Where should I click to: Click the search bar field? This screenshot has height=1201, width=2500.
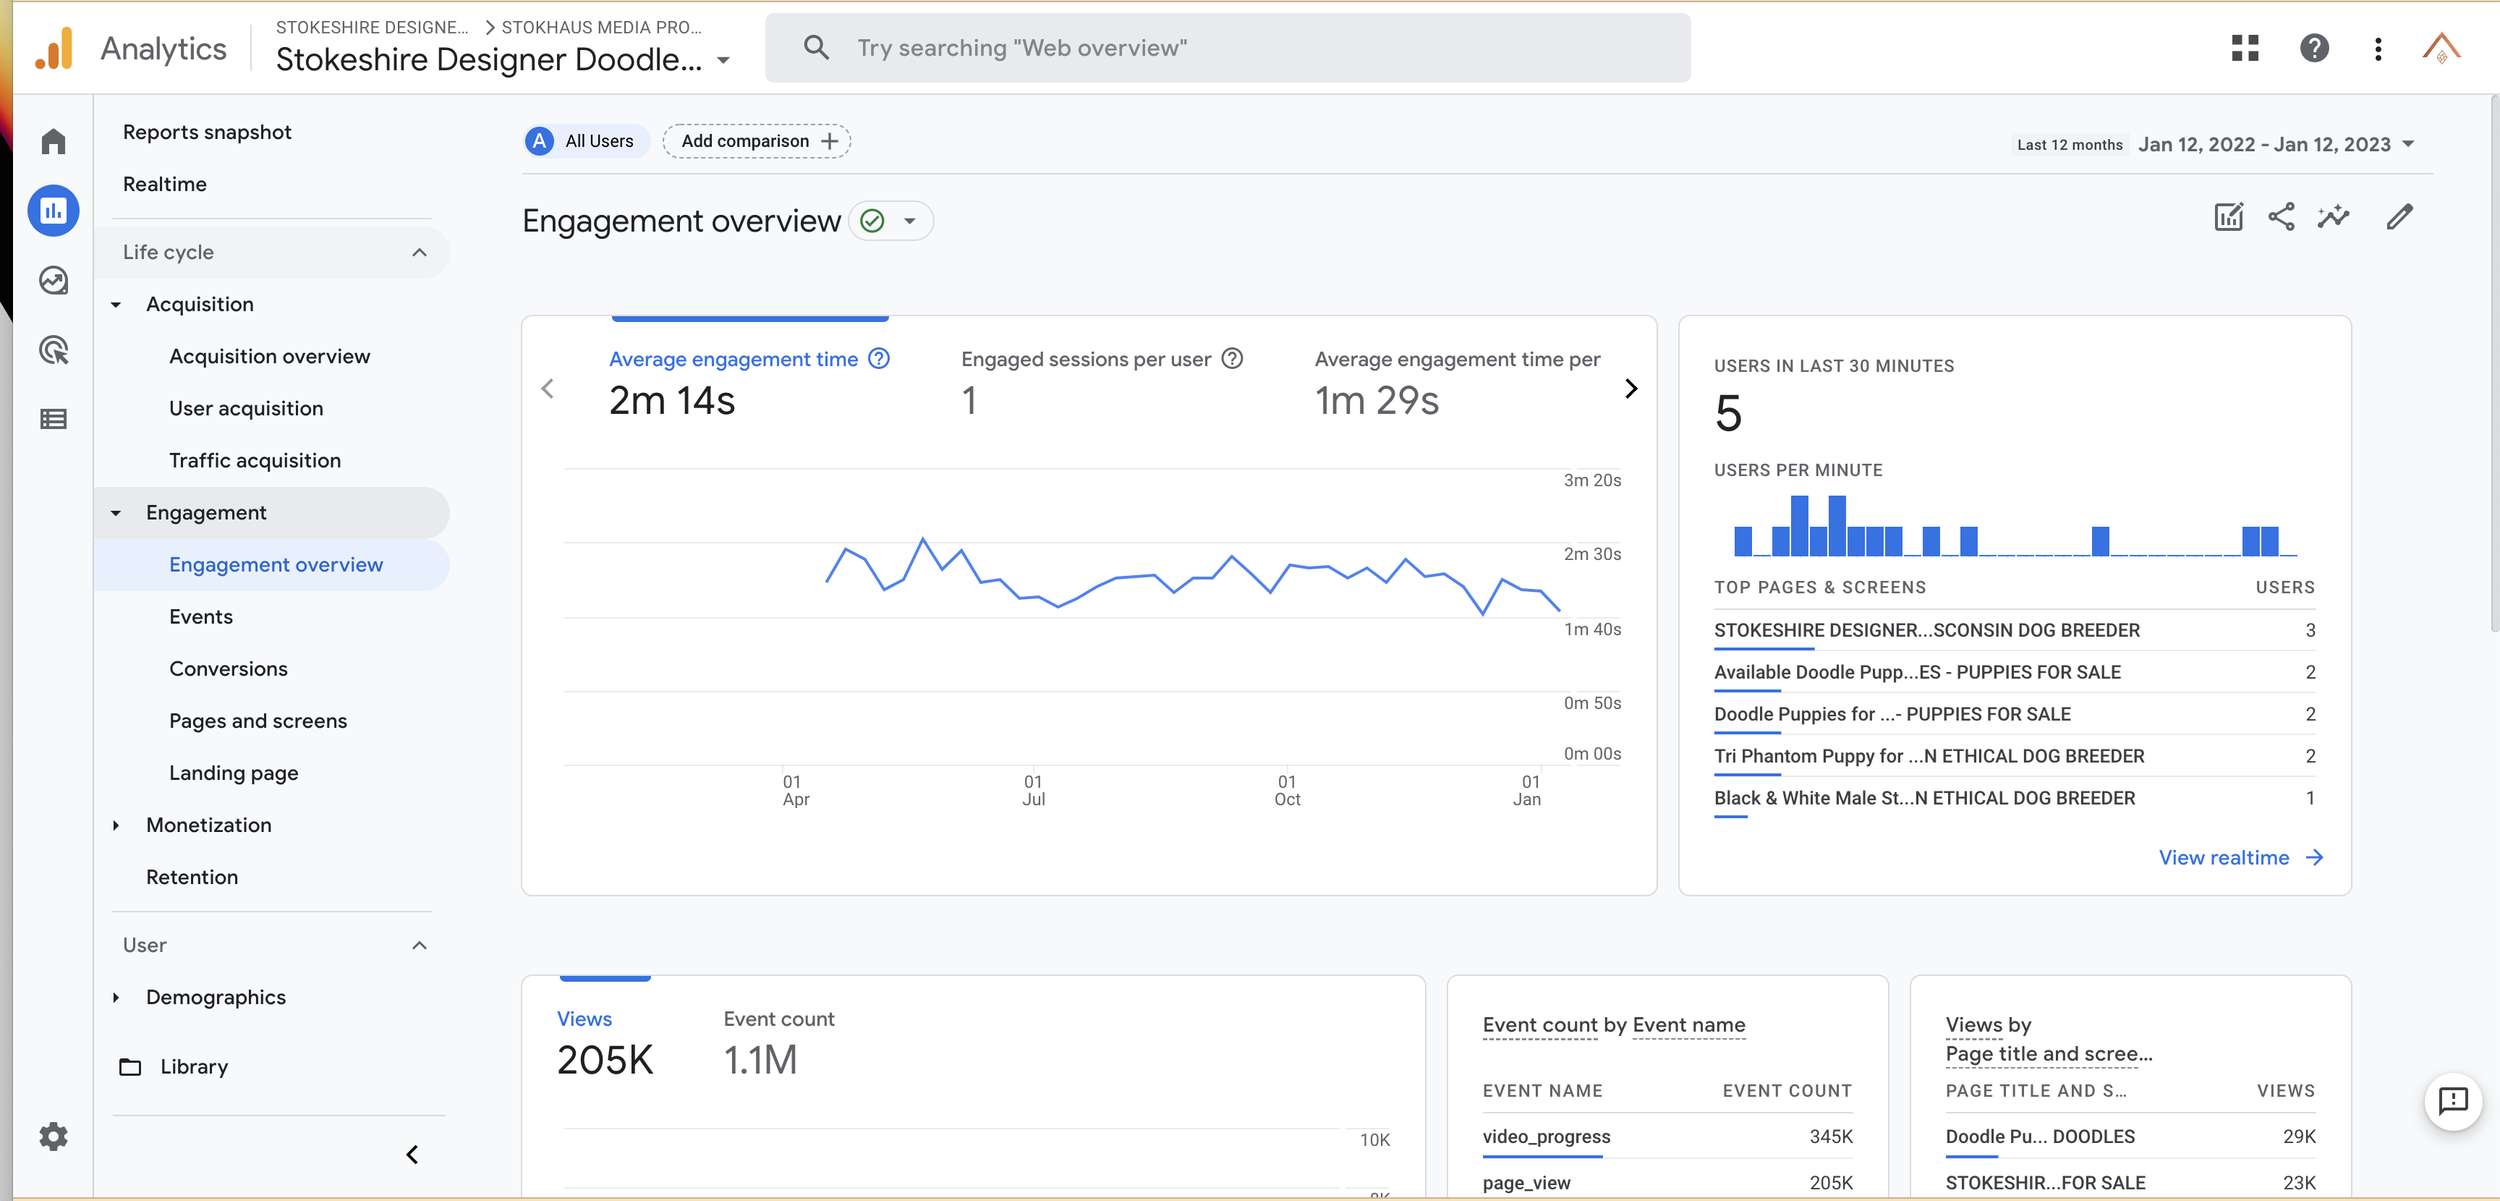point(1227,48)
